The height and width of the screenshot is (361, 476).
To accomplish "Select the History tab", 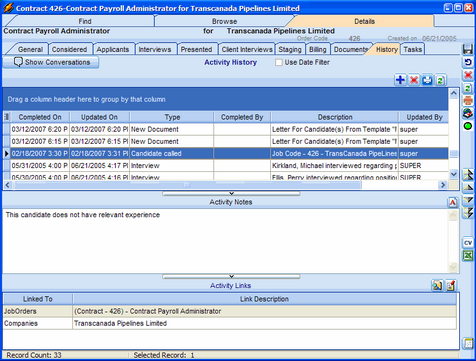I will click(387, 49).
